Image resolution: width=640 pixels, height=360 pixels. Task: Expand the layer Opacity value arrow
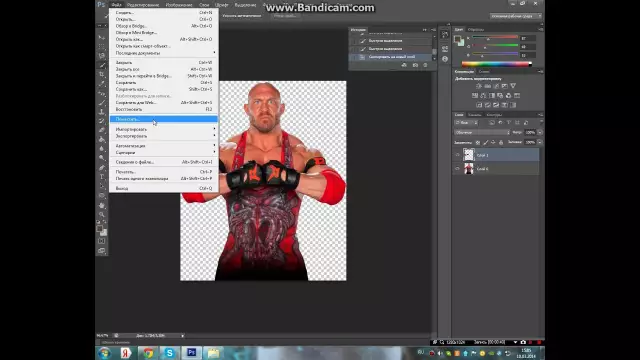pyautogui.click(x=540, y=133)
